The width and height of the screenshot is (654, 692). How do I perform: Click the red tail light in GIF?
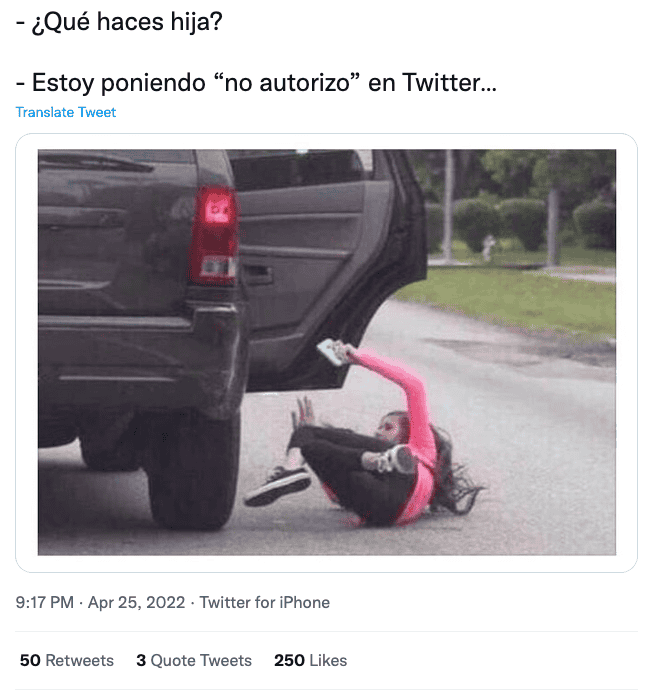[215, 235]
